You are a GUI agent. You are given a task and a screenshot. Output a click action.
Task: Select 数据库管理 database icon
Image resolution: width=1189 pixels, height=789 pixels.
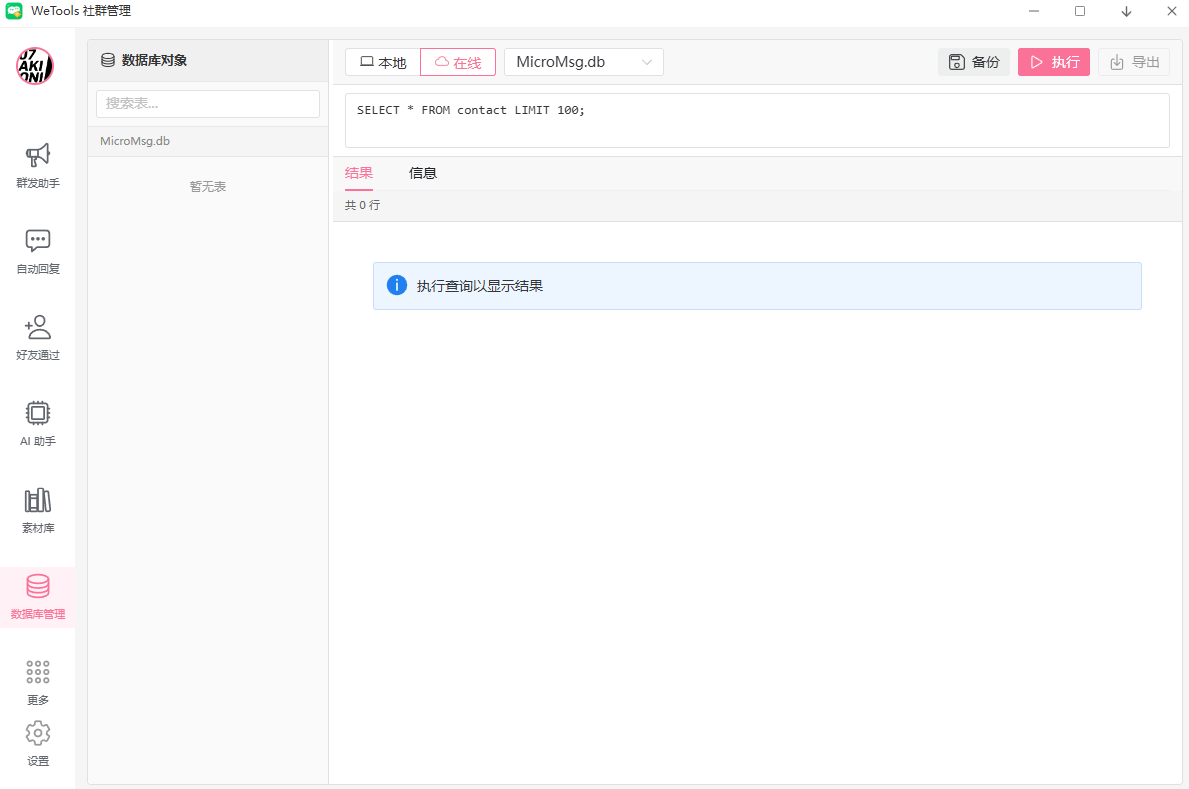[x=38, y=587]
